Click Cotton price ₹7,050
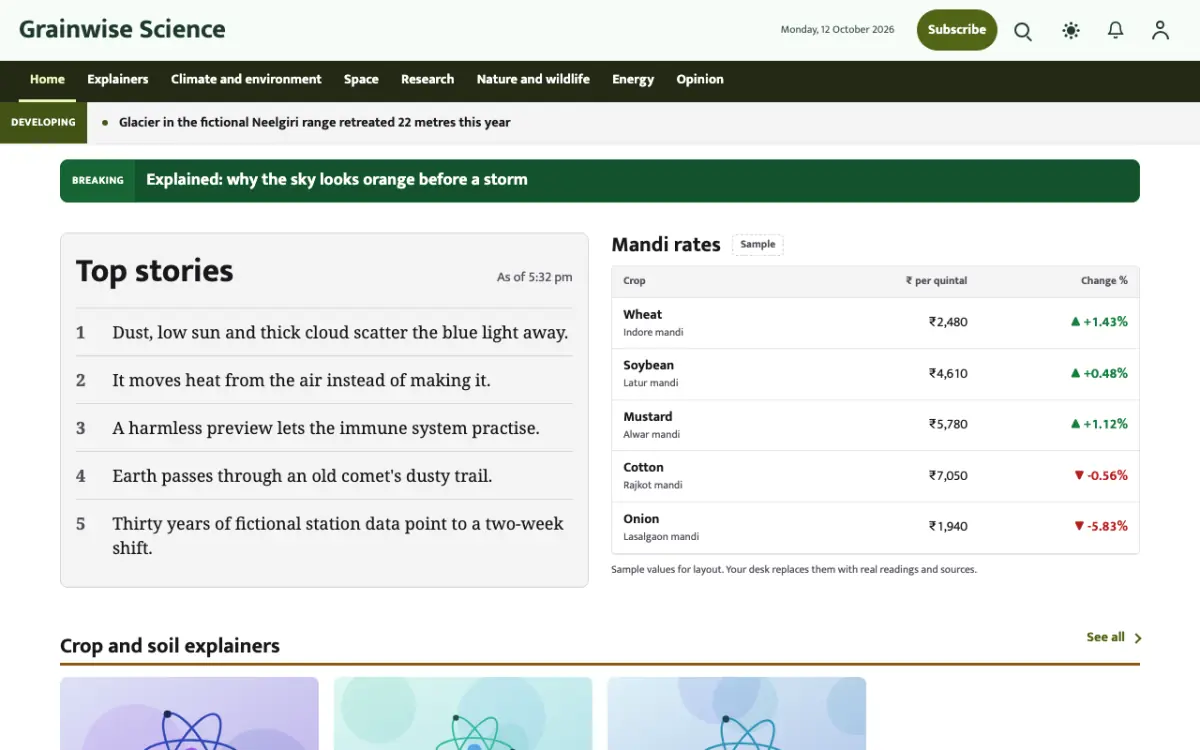 tap(948, 476)
